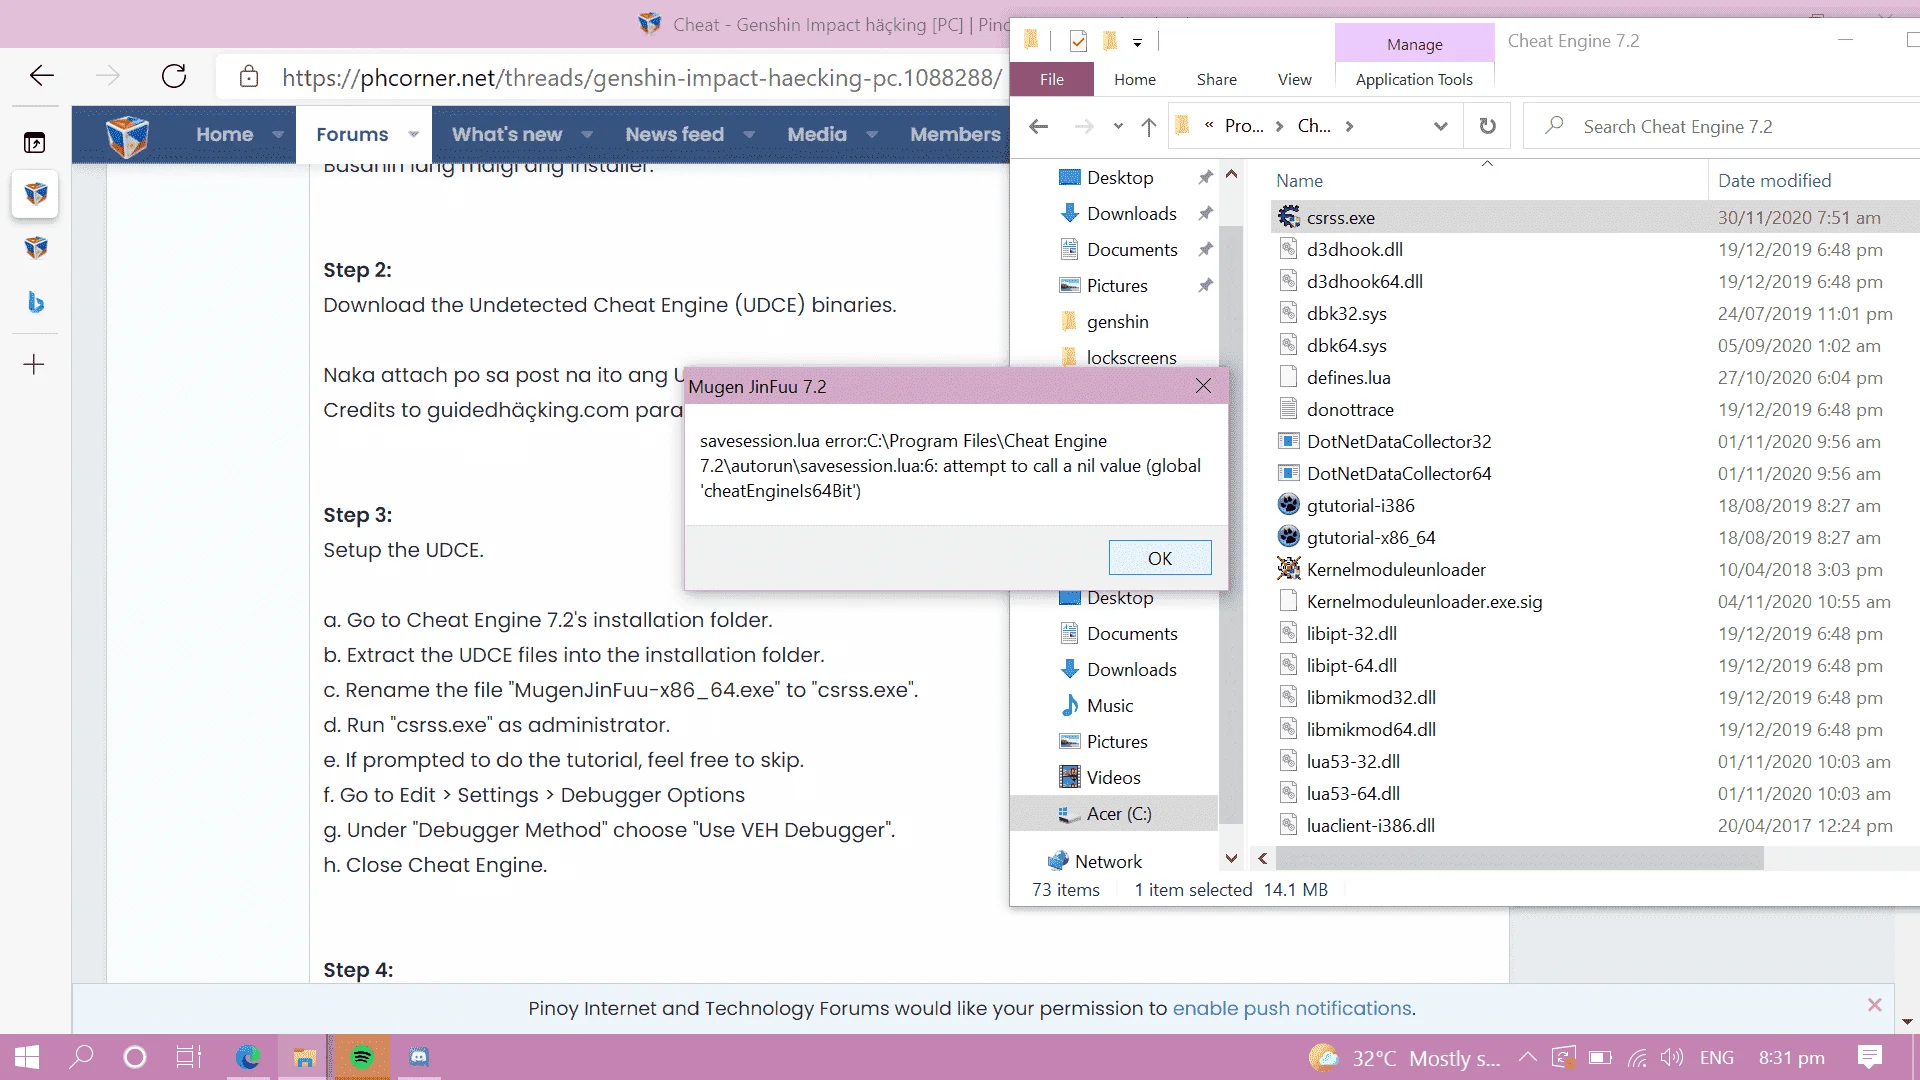Open Windows Search from the taskbar
Image resolution: width=1920 pixels, height=1080 pixels.
[x=81, y=1057]
